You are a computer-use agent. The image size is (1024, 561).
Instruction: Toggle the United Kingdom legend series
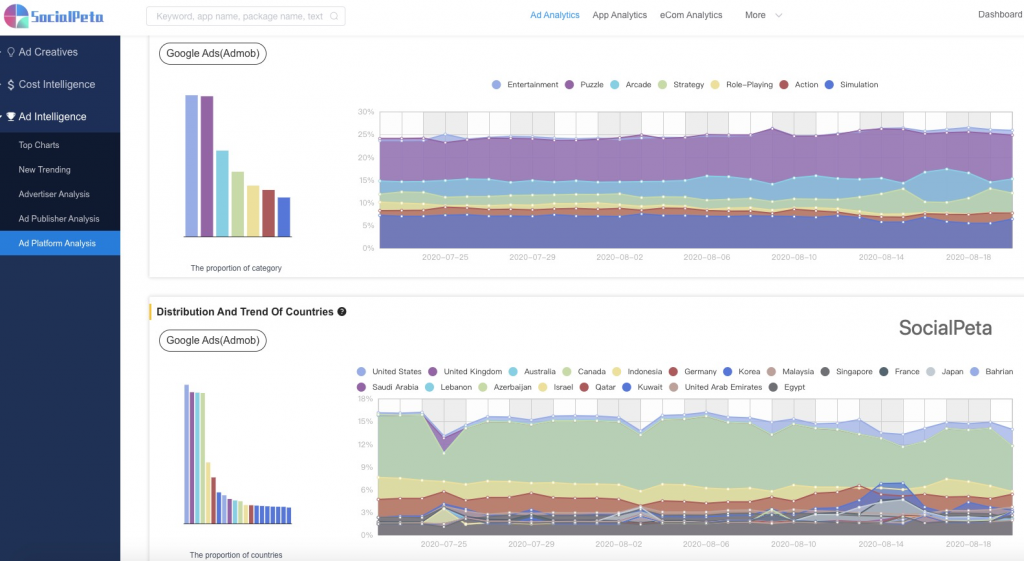[x=465, y=372]
